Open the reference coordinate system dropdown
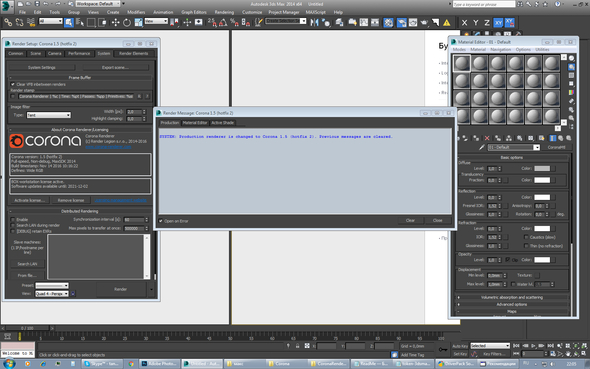The width and height of the screenshot is (590, 369). [x=156, y=21]
